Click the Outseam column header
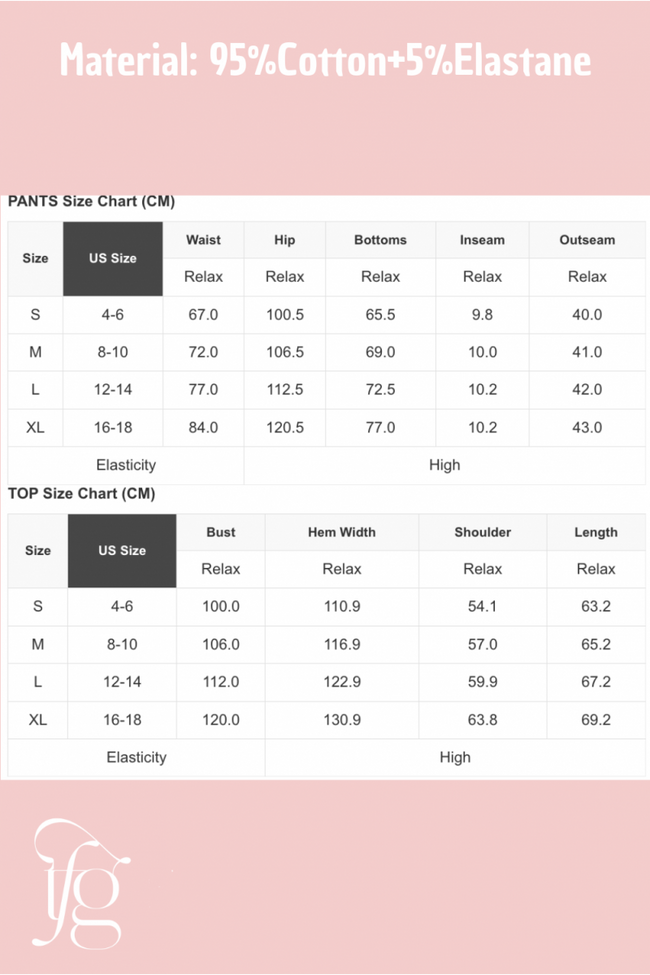 click(x=587, y=240)
